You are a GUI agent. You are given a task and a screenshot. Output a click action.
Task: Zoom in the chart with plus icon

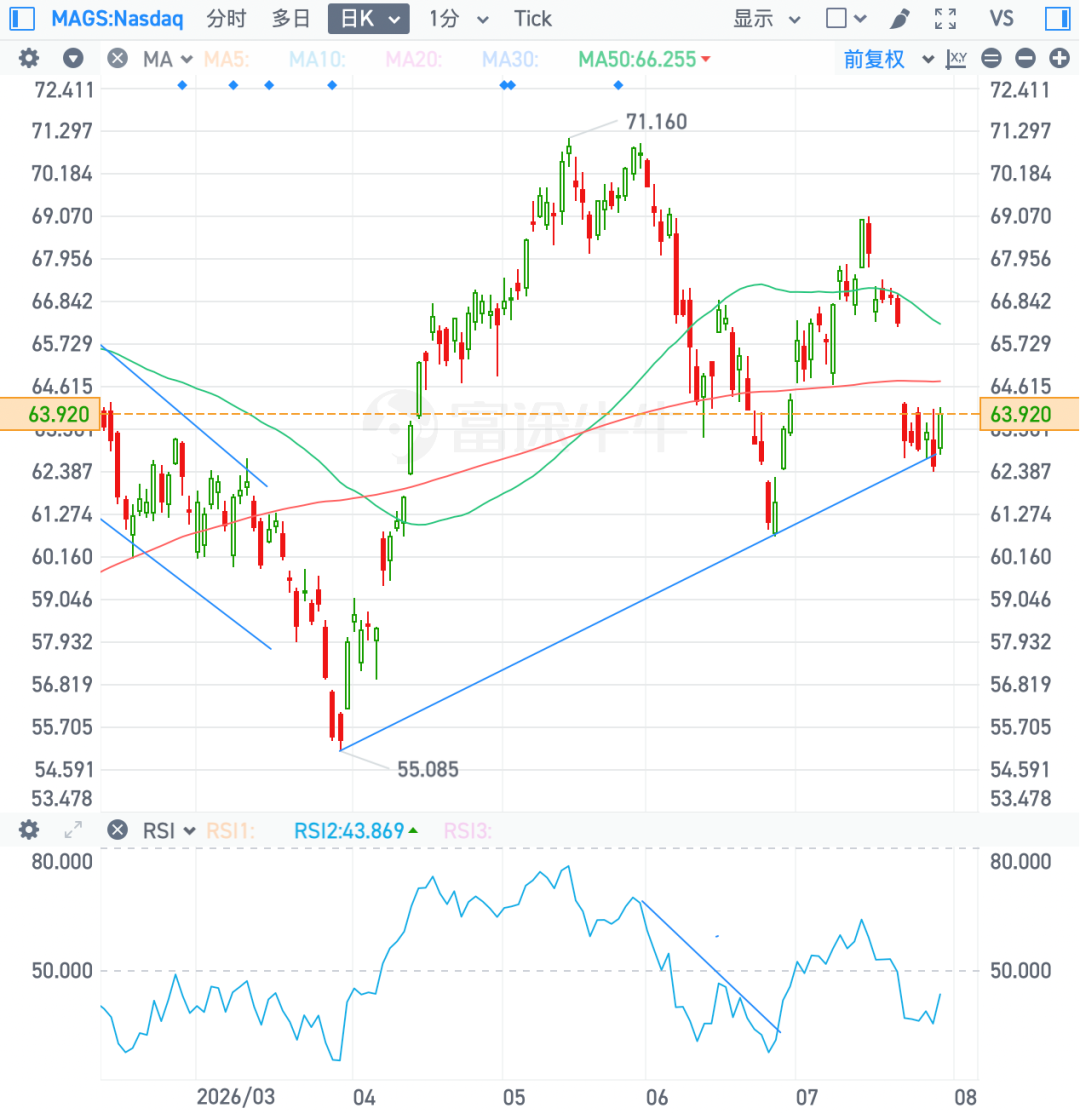tap(1059, 58)
